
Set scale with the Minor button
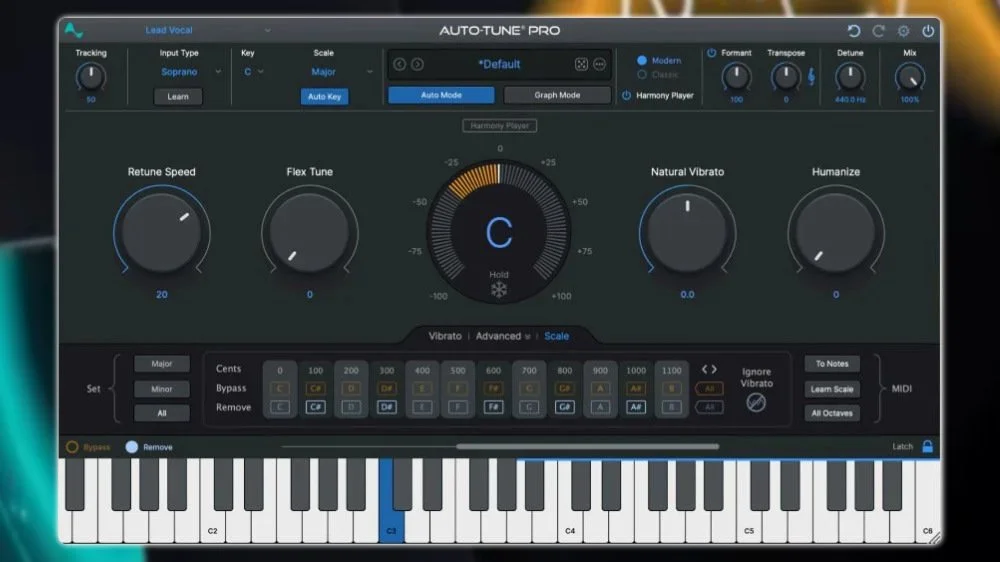pos(161,388)
